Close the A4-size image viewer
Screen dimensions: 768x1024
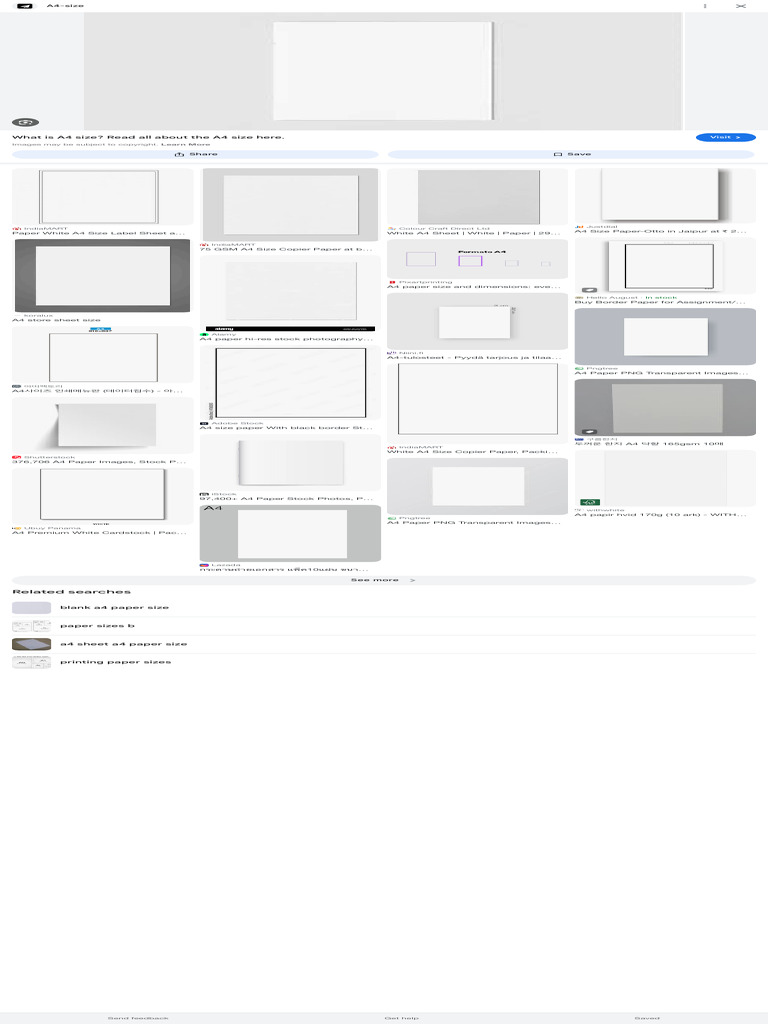tap(741, 6)
